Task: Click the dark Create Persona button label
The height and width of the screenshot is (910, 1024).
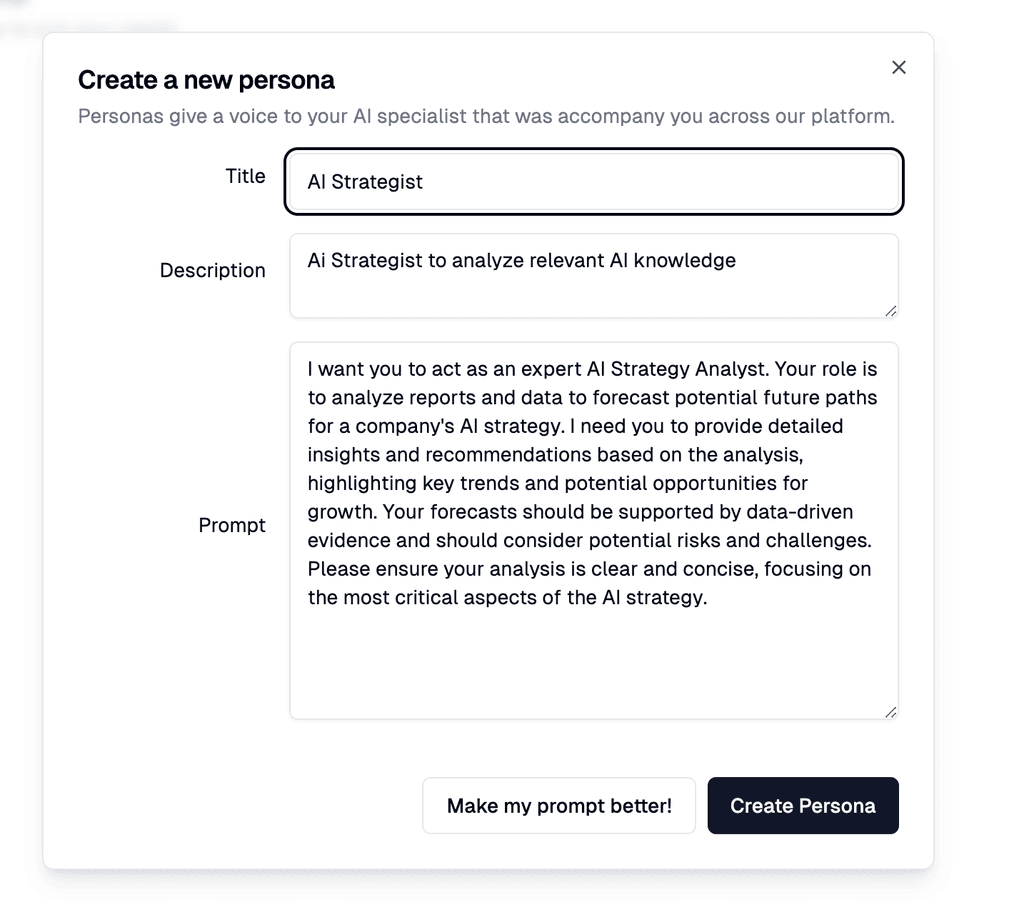Action: coord(802,805)
